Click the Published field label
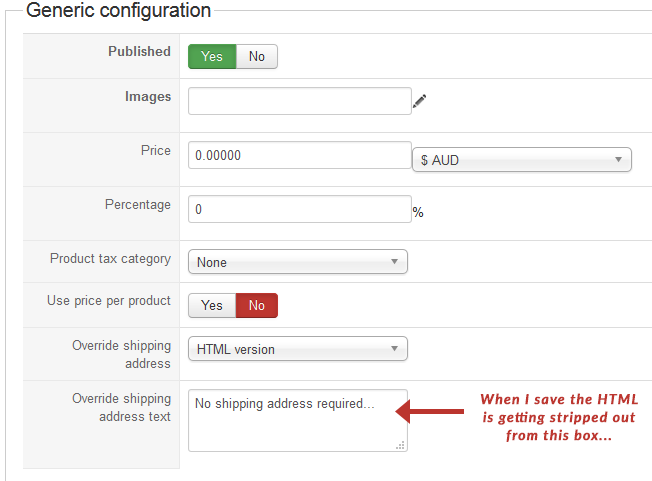Viewport: 652px width, 481px height. click(139, 52)
